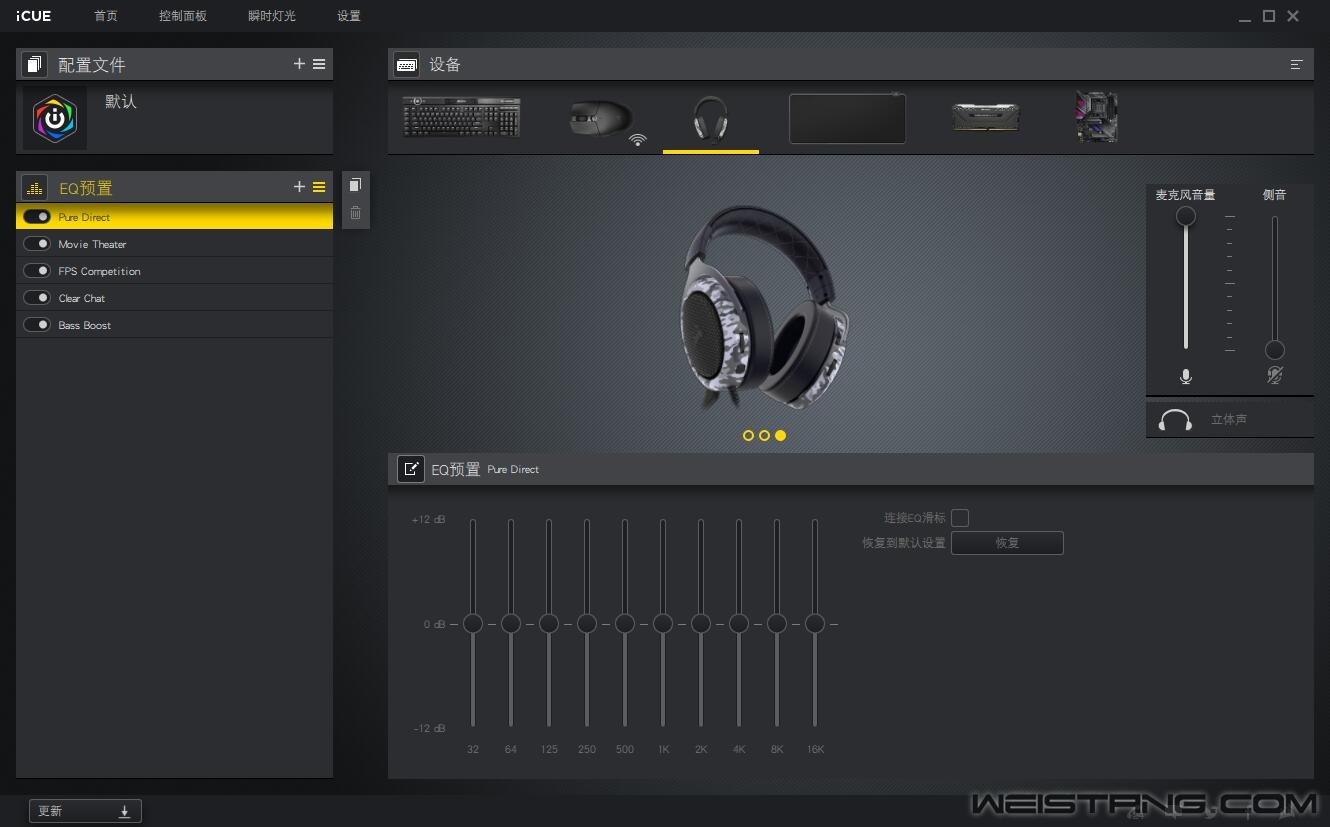This screenshot has width=1330, height=827.
Task: Click the 立体声 stereo label
Action: pyautogui.click(x=1229, y=420)
